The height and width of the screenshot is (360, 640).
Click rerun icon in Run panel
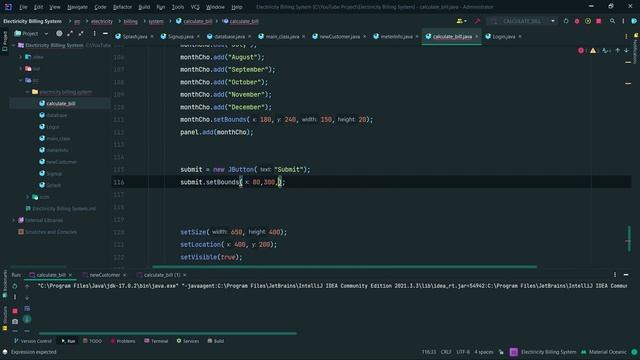[15, 286]
